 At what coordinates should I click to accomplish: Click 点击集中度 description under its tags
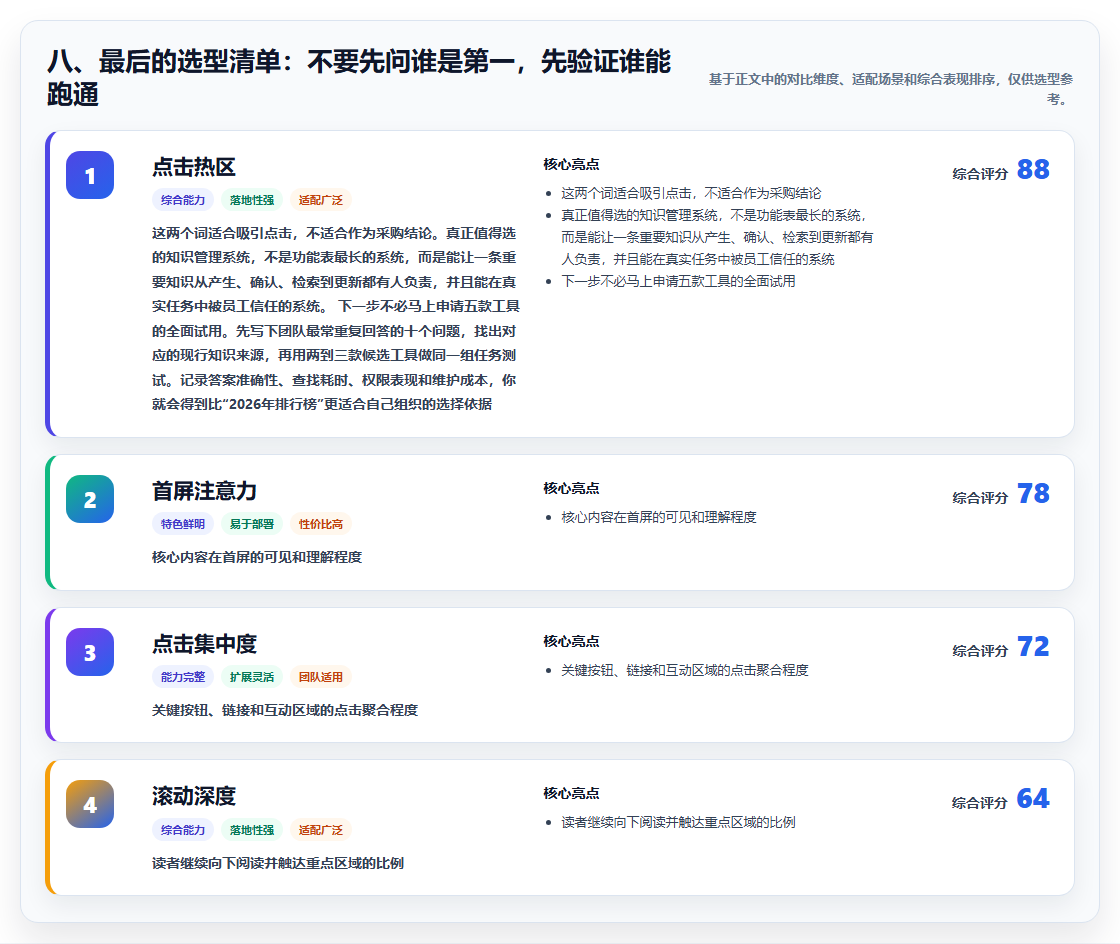point(284,710)
